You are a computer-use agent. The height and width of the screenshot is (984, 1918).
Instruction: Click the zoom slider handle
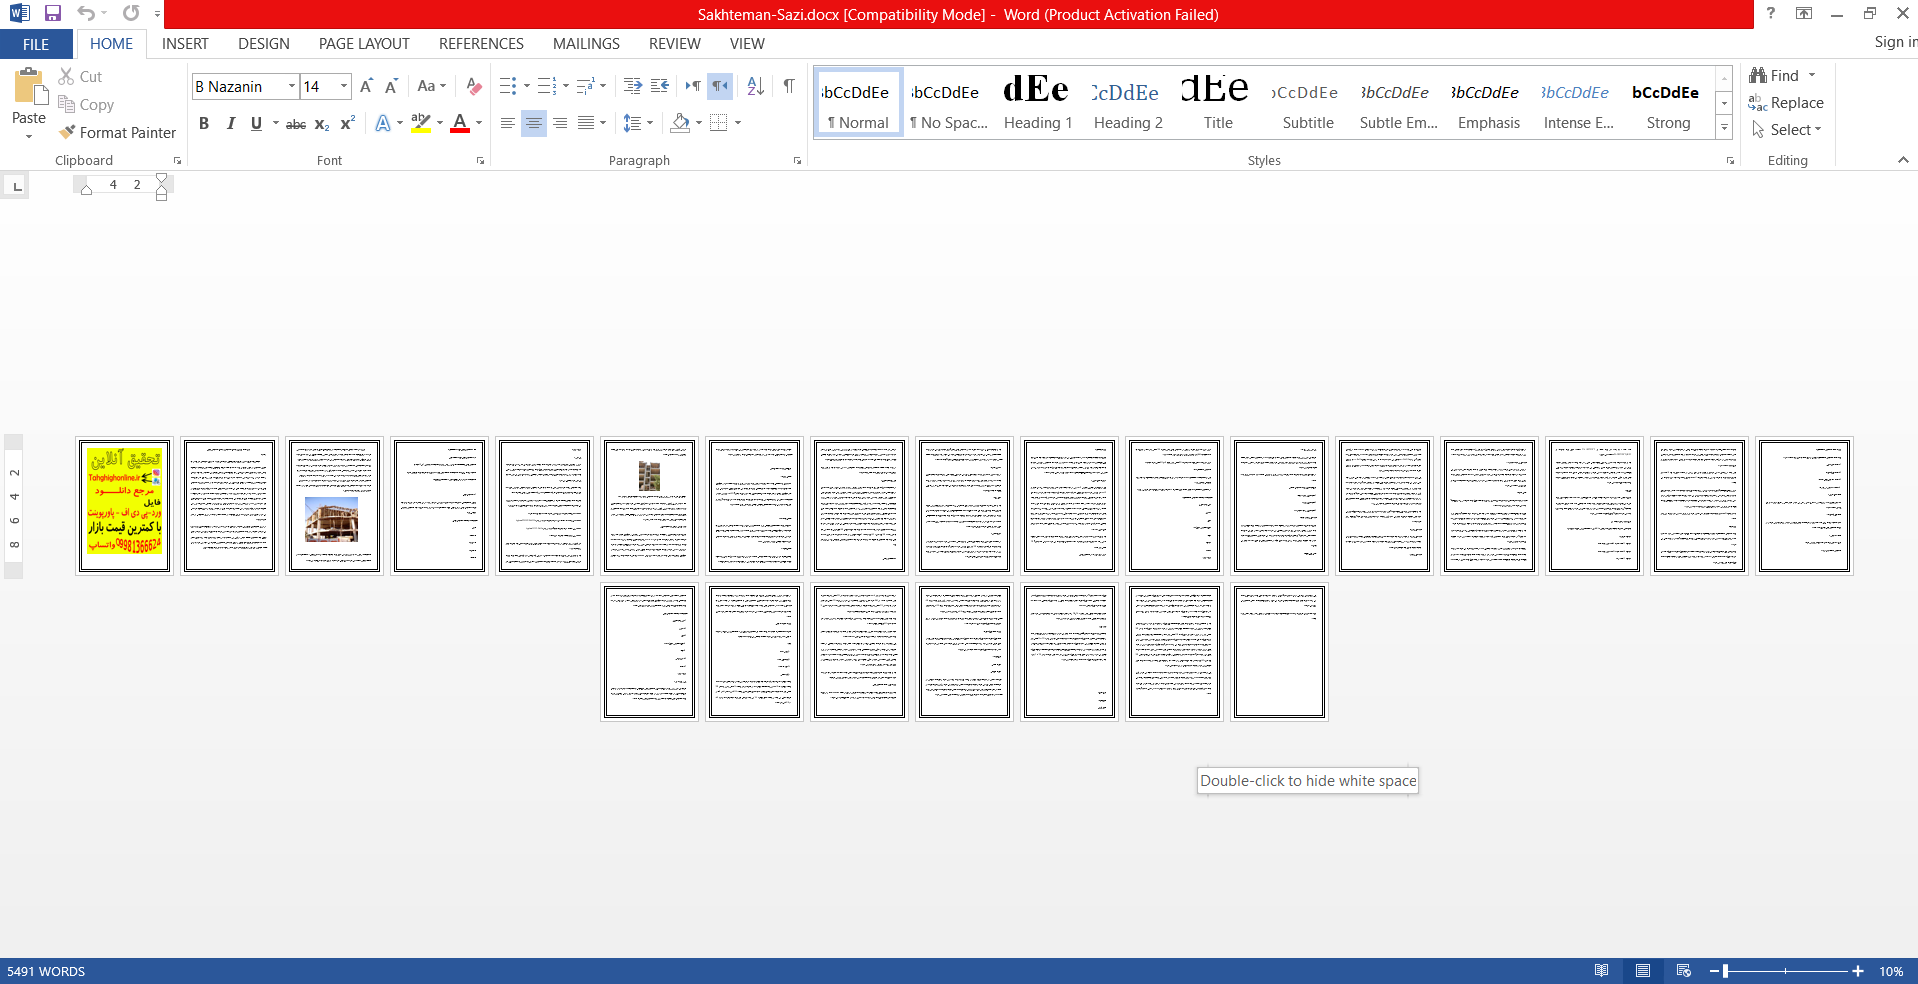1725,971
